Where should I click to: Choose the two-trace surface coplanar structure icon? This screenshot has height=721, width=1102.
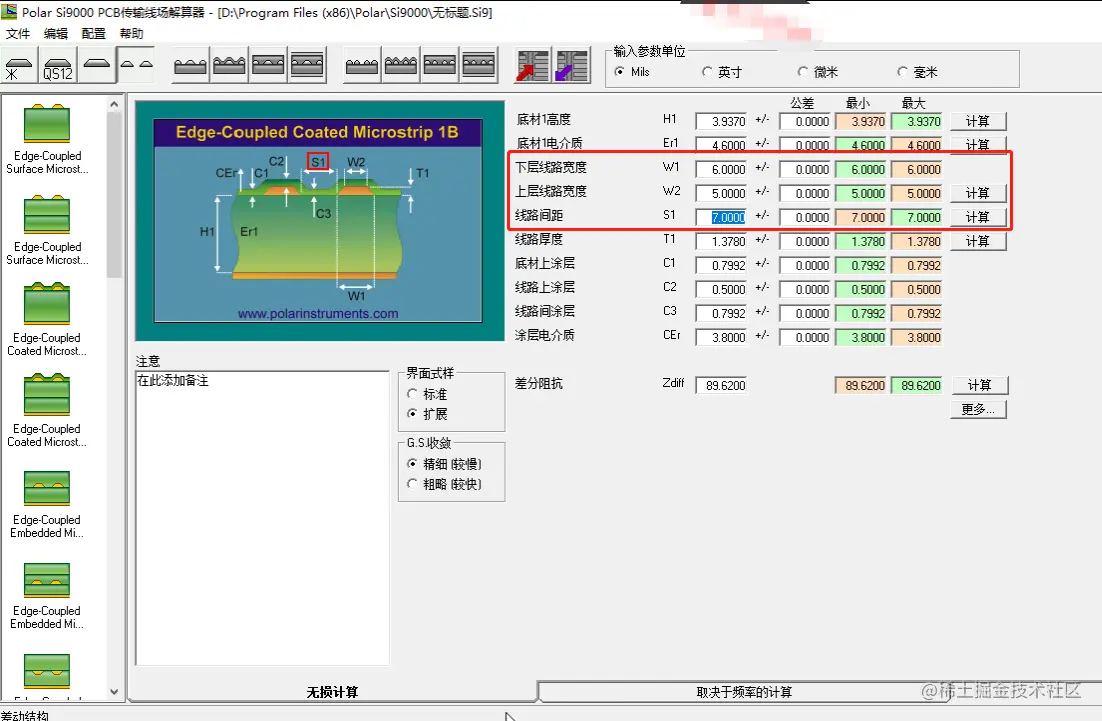pos(190,66)
